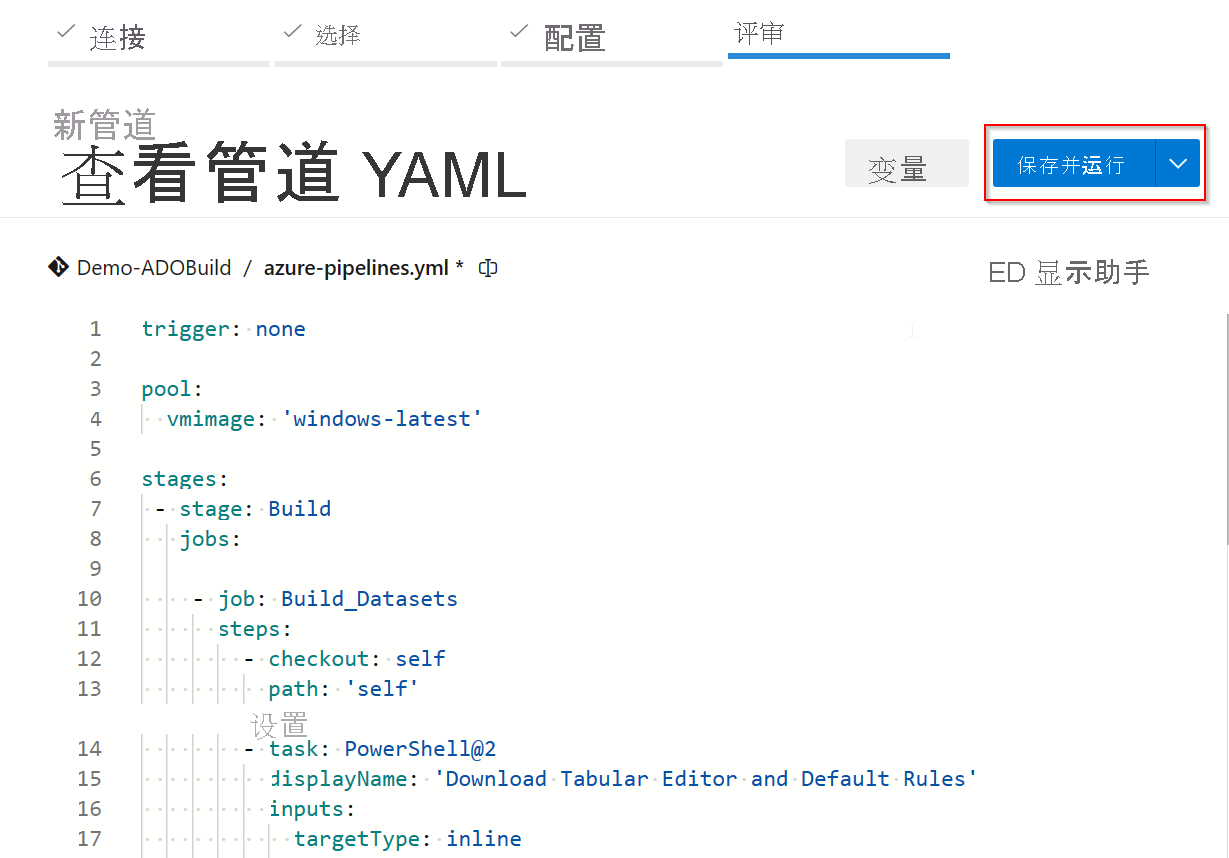Click the 'jobs:' key on line 8
The width and height of the screenshot is (1229, 858).
pos(211,539)
